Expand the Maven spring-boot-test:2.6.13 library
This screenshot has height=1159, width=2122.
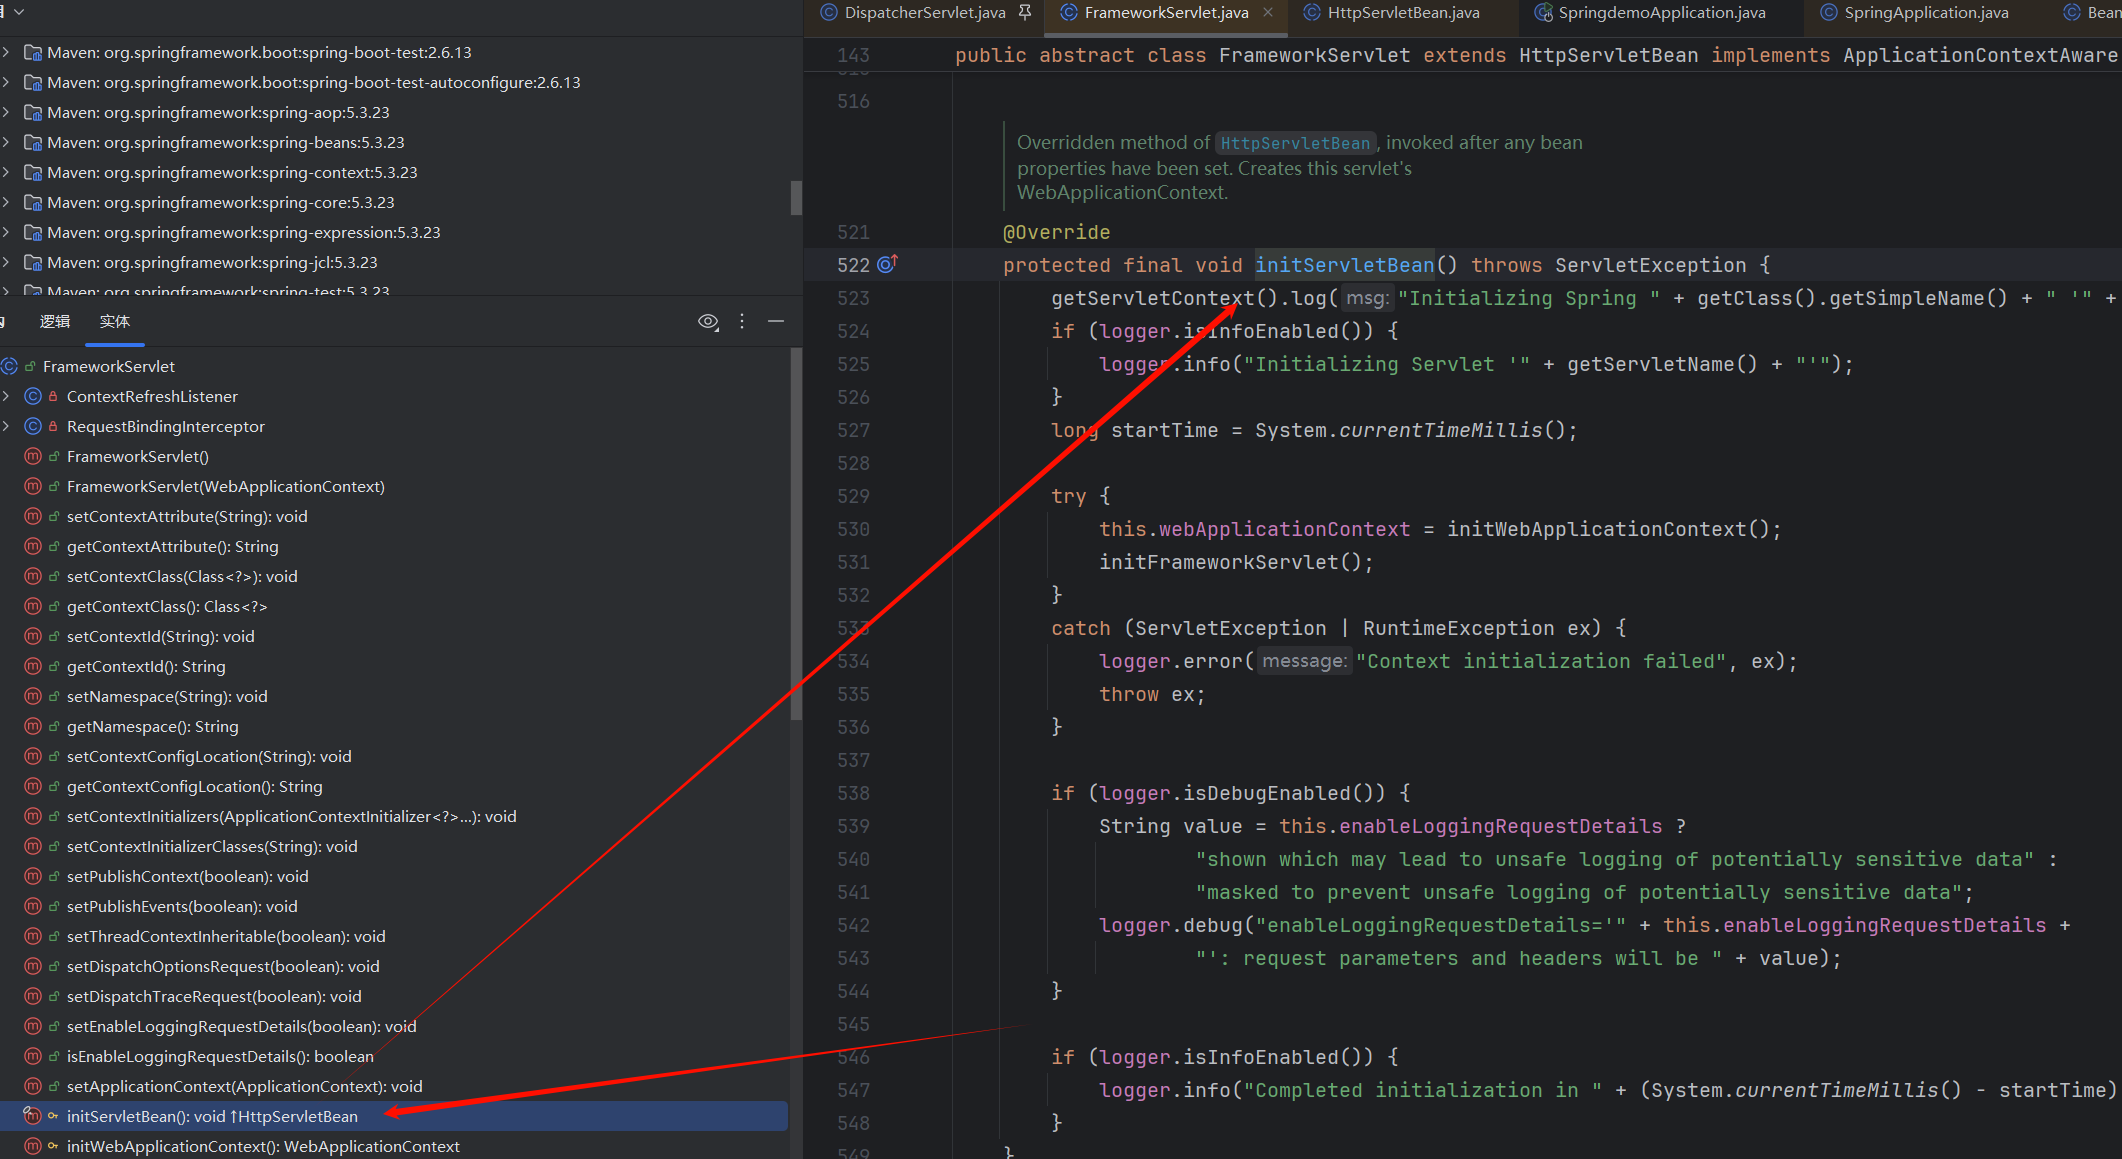coord(6,52)
